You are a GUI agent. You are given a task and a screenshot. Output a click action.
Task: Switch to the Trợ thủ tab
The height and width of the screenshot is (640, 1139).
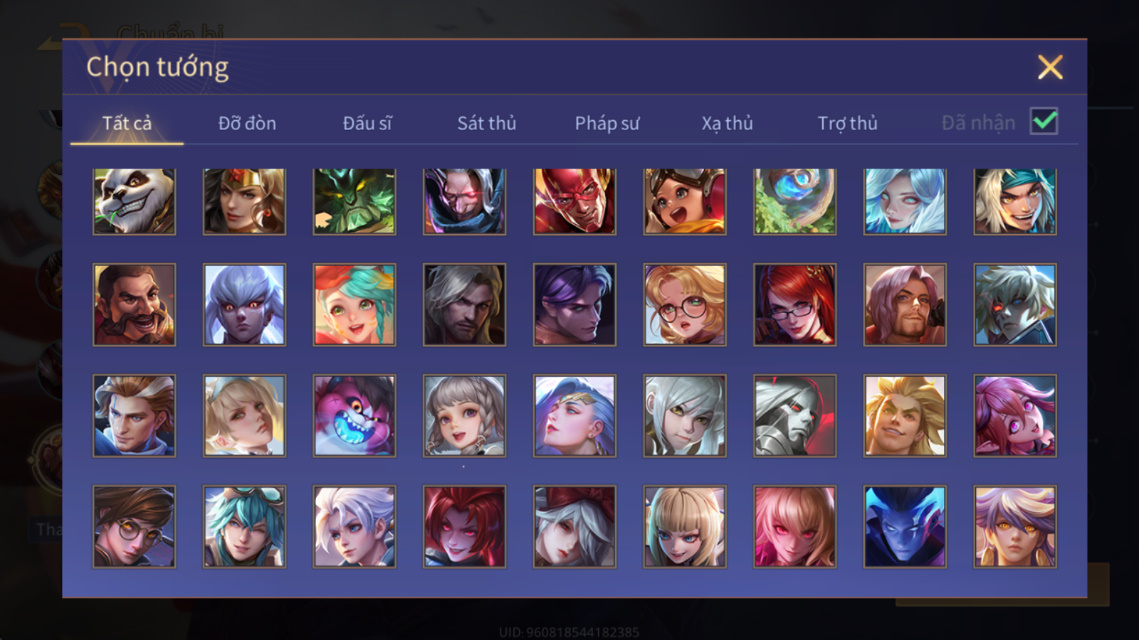847,123
